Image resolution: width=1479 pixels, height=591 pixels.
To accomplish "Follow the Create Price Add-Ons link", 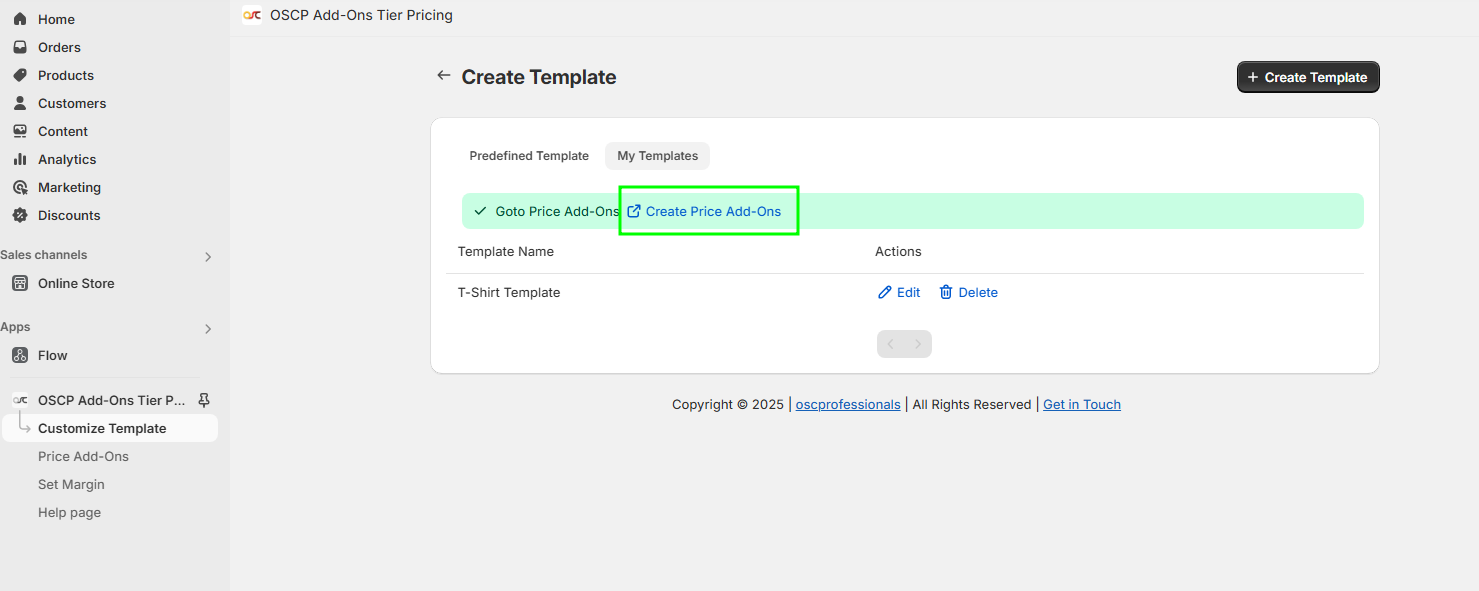I will [x=712, y=211].
